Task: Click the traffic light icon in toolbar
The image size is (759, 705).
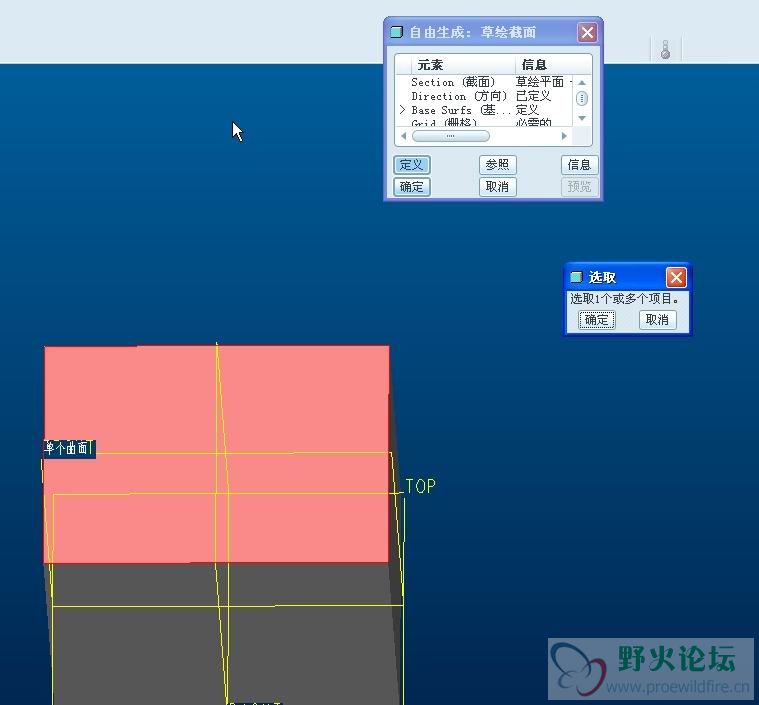Action: 666,49
